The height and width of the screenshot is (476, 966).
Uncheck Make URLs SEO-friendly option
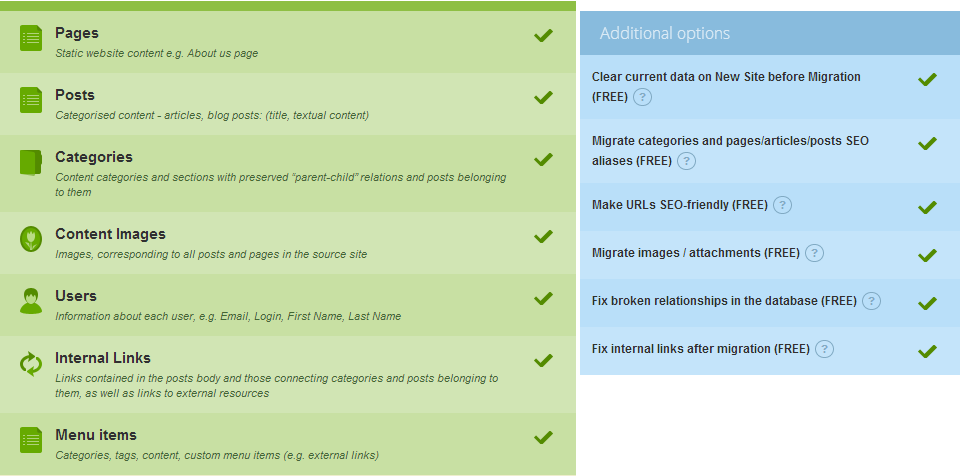[927, 208]
